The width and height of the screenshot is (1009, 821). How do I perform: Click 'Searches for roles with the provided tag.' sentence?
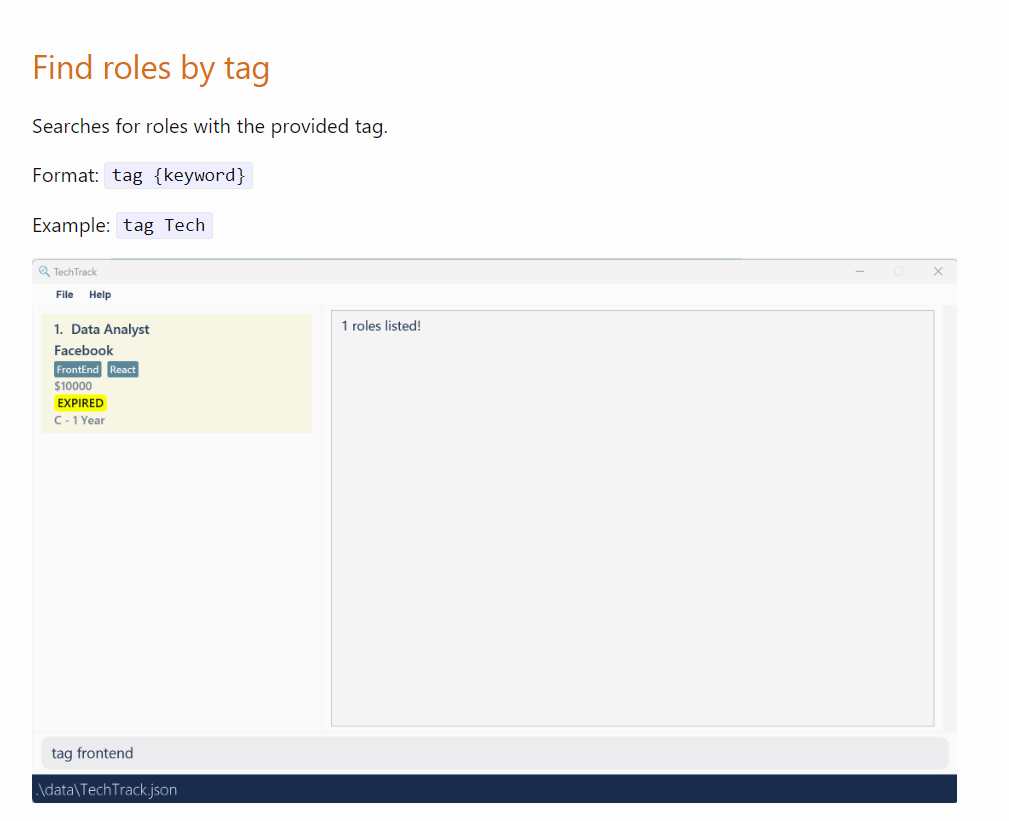[210, 127]
